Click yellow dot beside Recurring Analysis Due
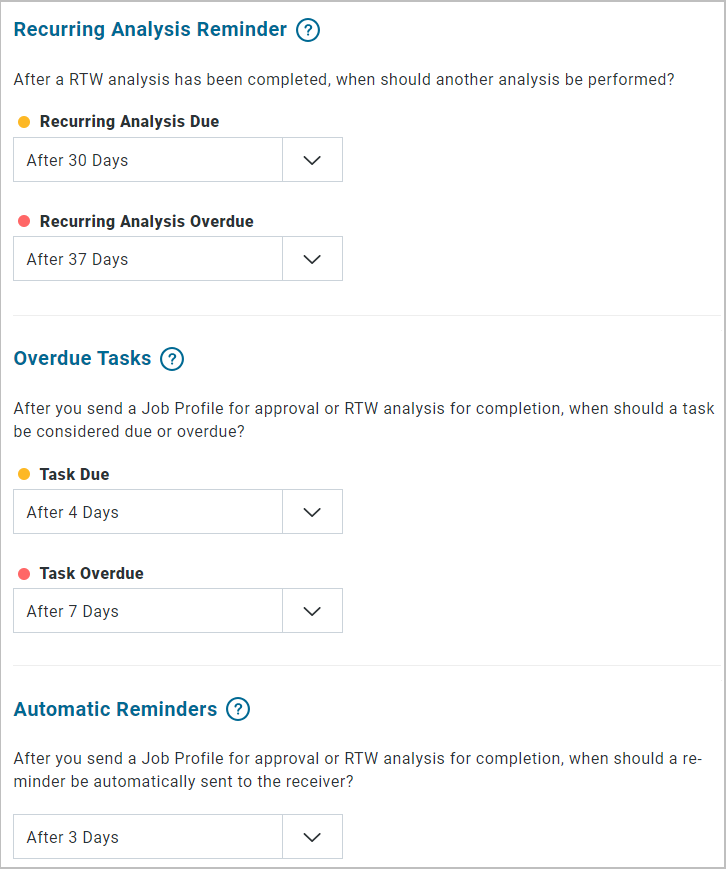The image size is (726, 869). [24, 122]
